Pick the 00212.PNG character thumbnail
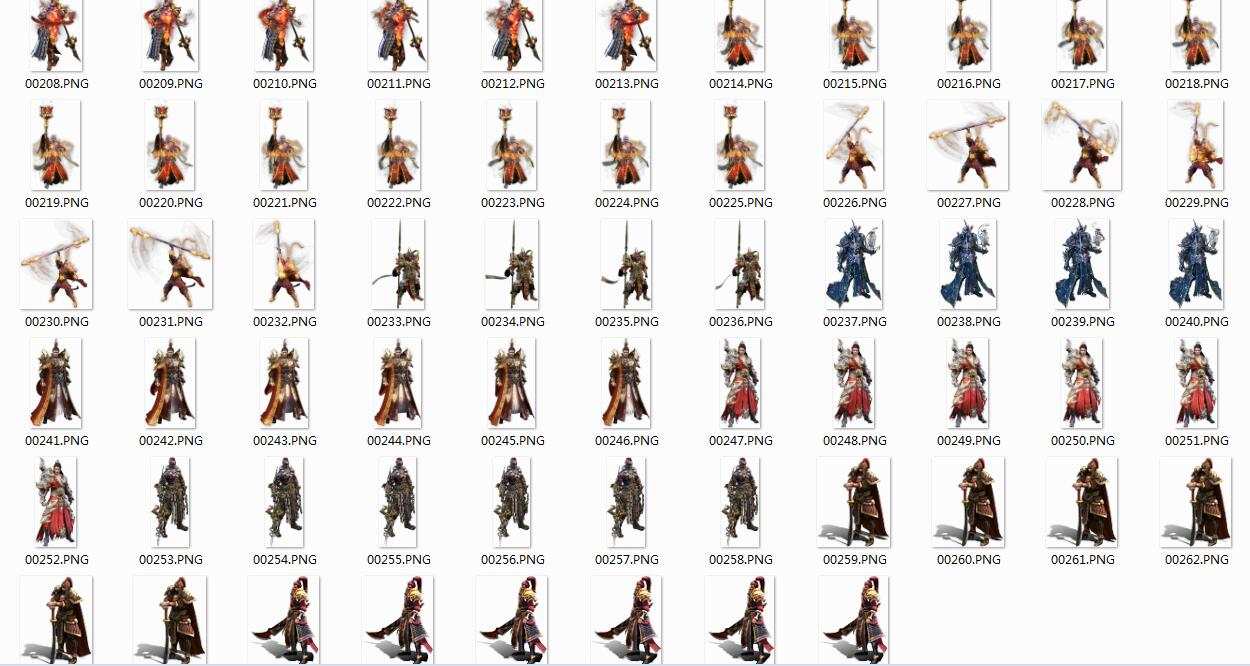The width and height of the screenshot is (1250, 666). [513, 35]
